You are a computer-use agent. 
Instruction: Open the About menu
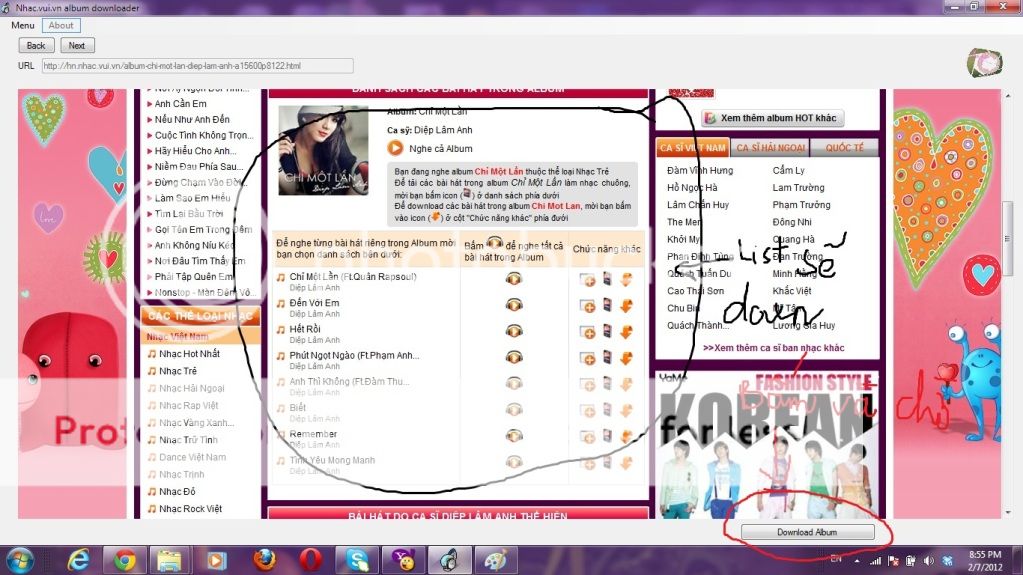tap(61, 25)
